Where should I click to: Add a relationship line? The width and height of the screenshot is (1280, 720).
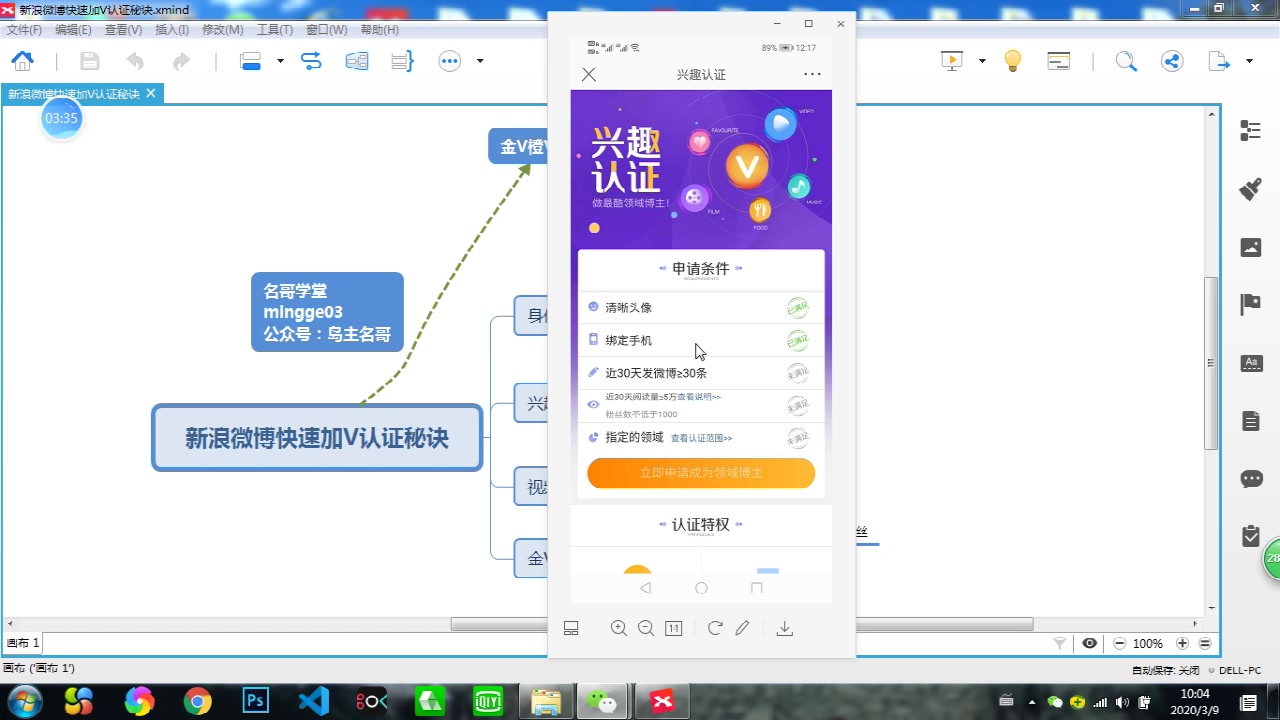click(x=311, y=61)
